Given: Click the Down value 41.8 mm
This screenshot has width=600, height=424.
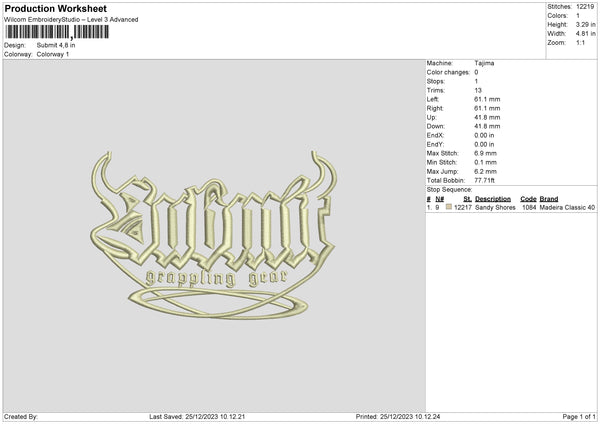Looking at the screenshot, I should point(487,126).
